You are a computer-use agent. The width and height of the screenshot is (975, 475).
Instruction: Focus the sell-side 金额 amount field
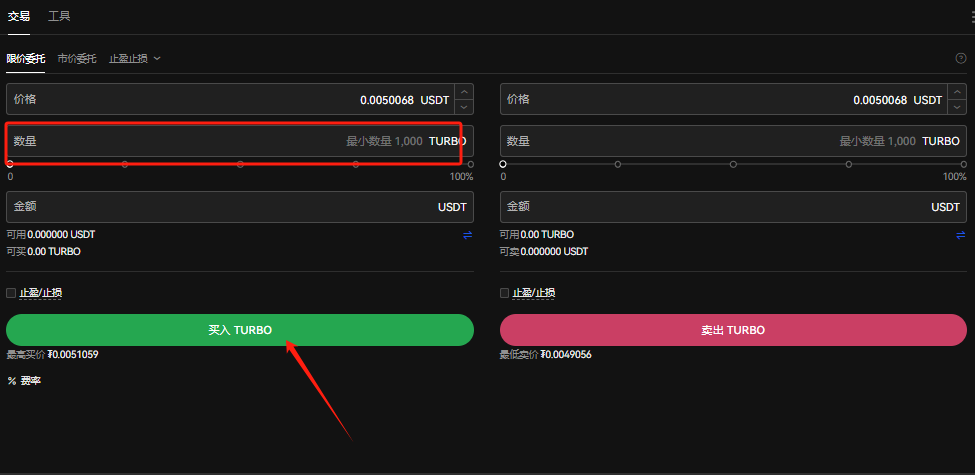(x=733, y=207)
